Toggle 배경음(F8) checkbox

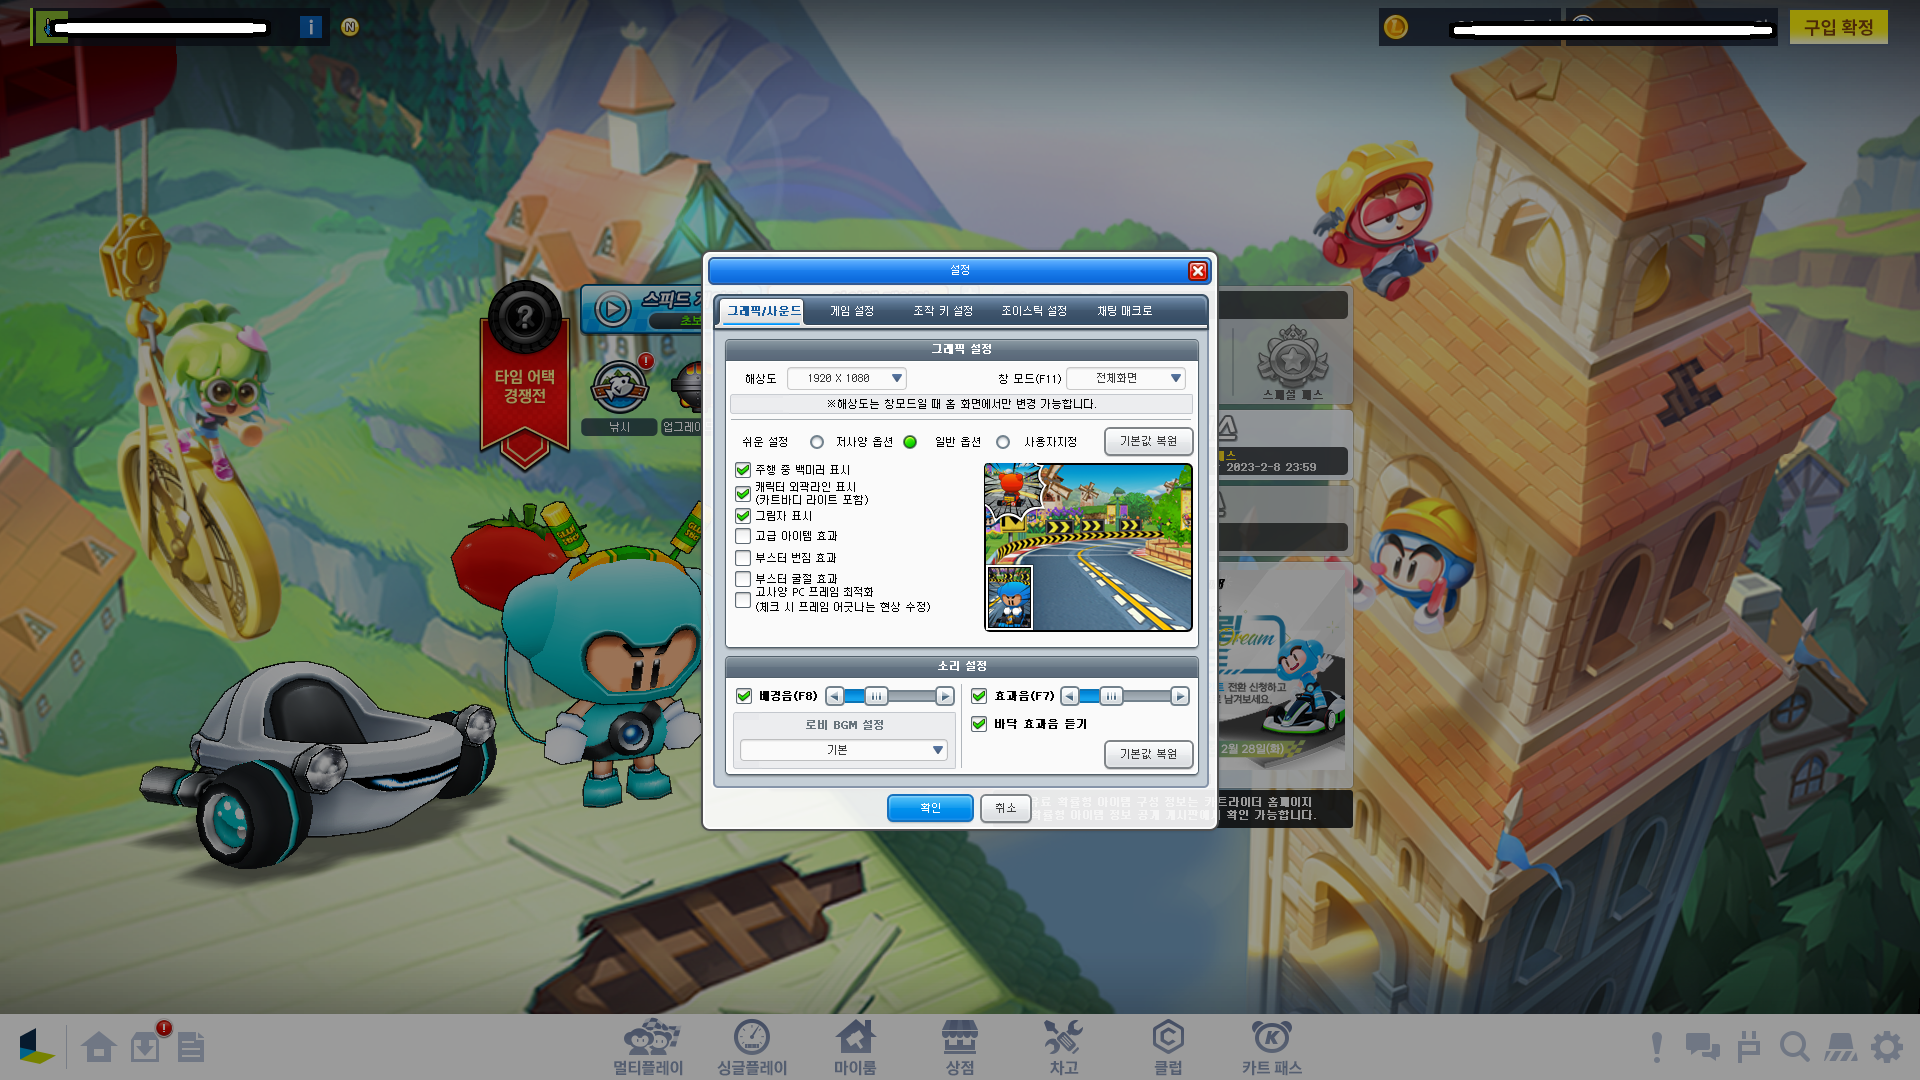744,696
